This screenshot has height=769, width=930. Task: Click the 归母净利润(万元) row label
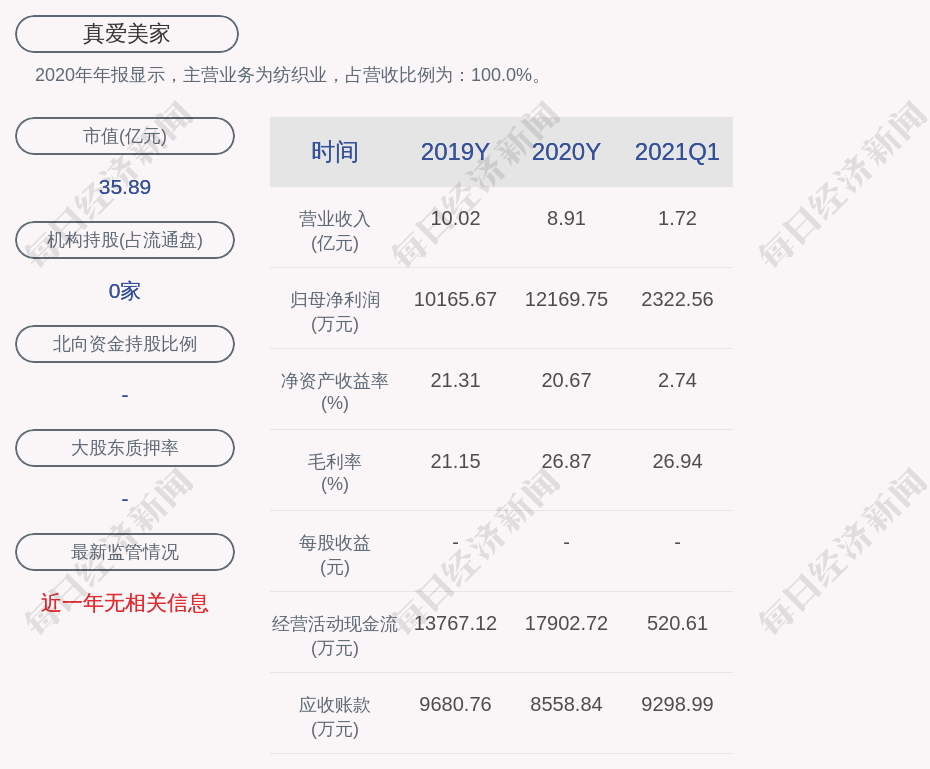click(x=335, y=312)
